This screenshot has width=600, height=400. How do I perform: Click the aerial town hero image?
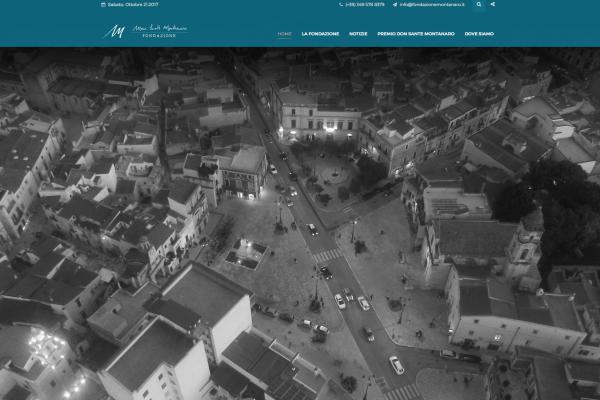pyautogui.click(x=300, y=224)
